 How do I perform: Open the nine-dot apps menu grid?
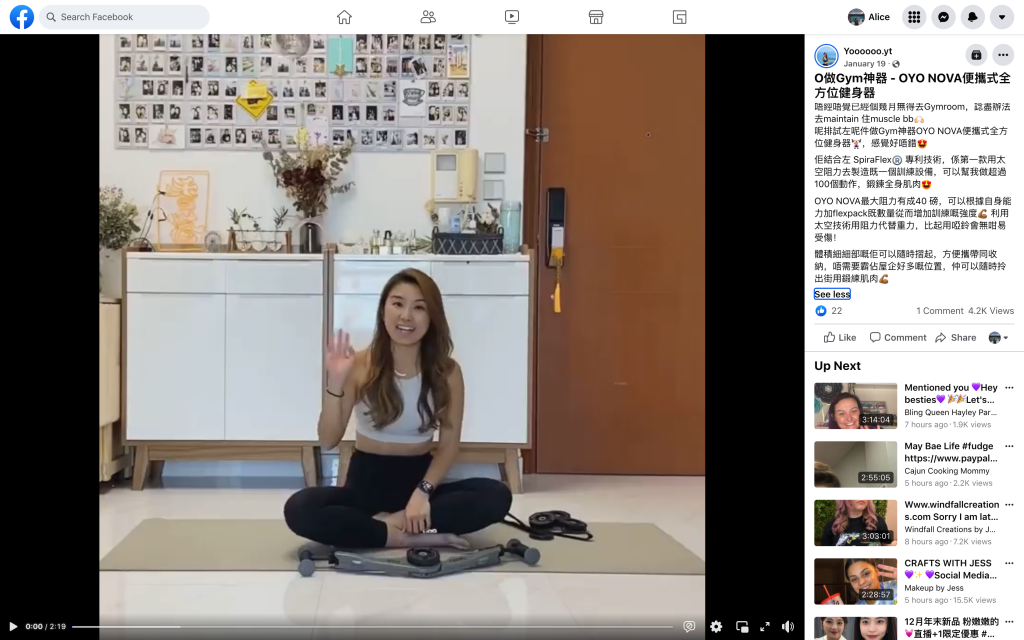pyautogui.click(x=913, y=17)
